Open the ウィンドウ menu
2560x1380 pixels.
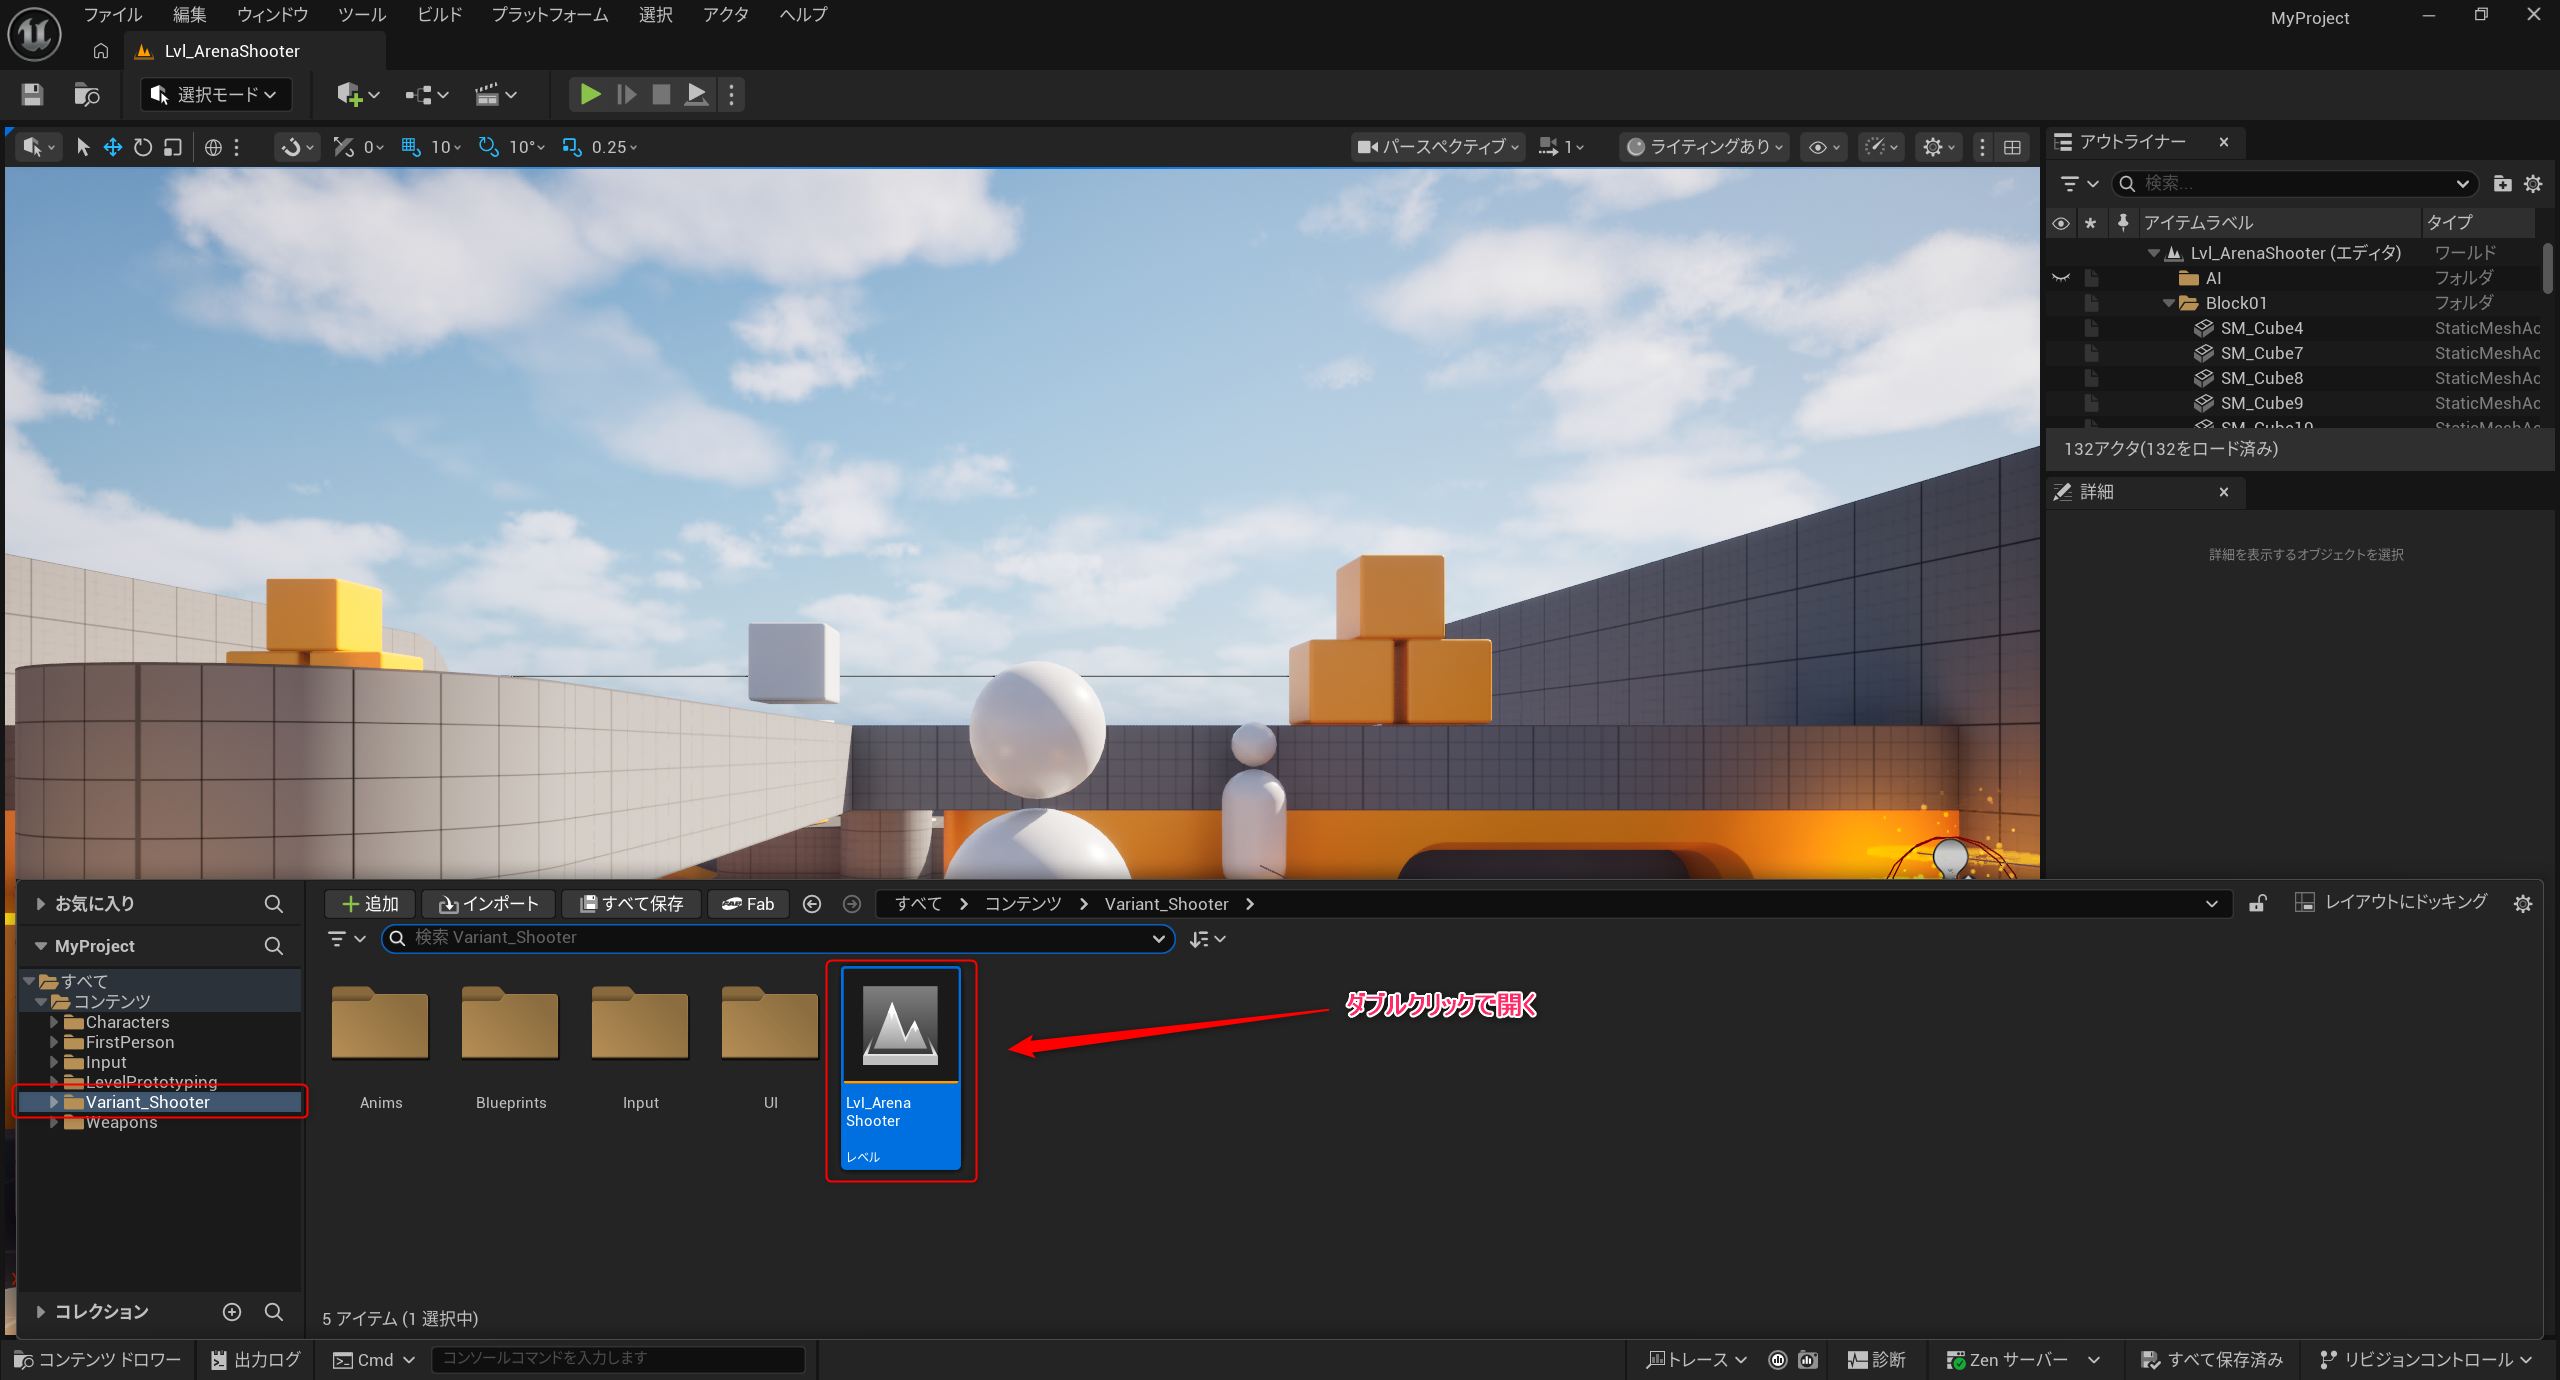pyautogui.click(x=272, y=15)
